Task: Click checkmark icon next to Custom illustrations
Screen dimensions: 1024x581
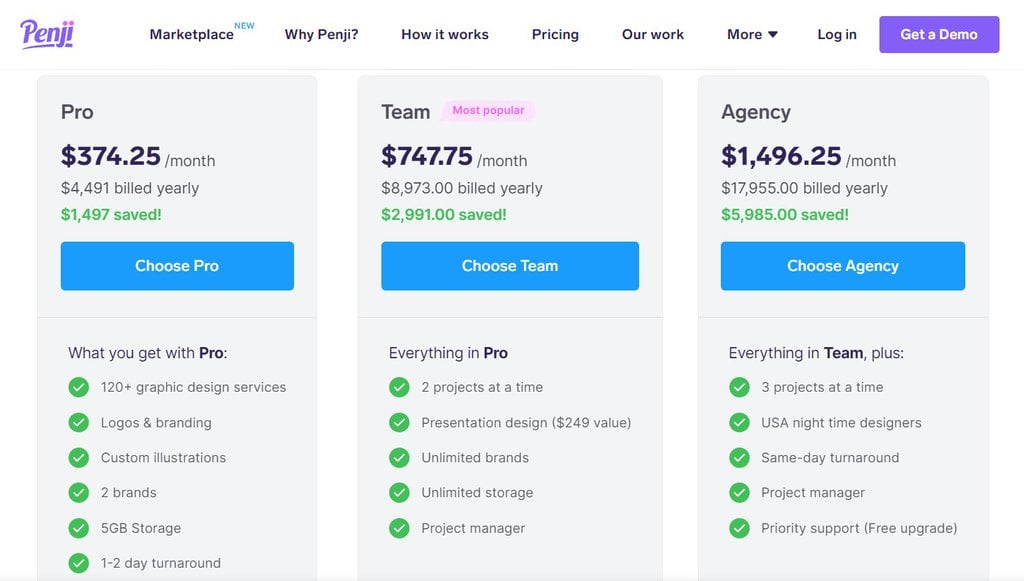Action: pyautogui.click(x=79, y=457)
